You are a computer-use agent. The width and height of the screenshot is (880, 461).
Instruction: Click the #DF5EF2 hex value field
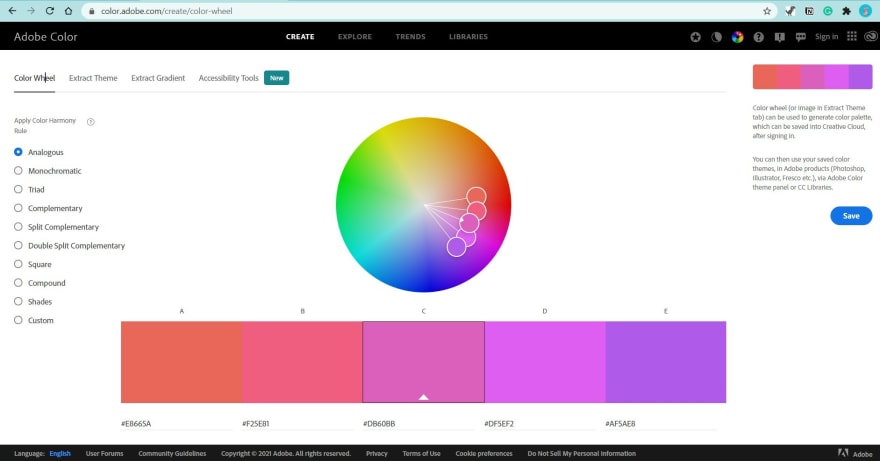539,423
